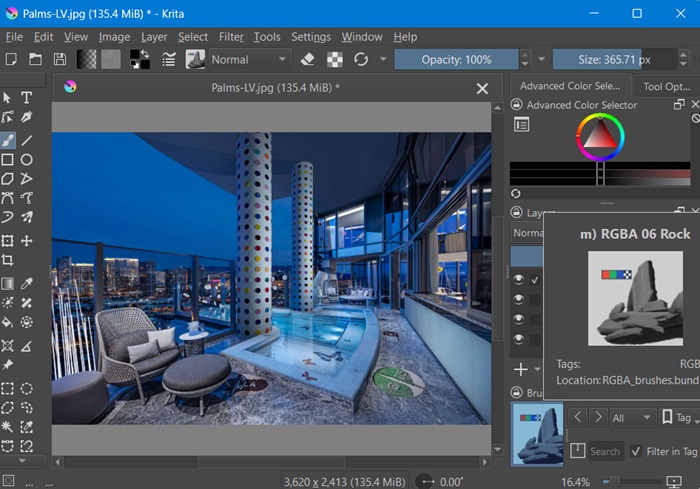This screenshot has height=489, width=700.
Task: Select the Freehand Brush tool
Action: [x=8, y=140]
